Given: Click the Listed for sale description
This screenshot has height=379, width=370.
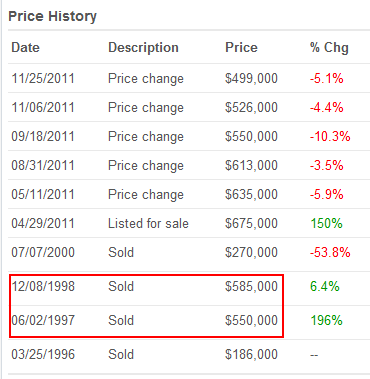Looking at the screenshot, I should 148,224.
